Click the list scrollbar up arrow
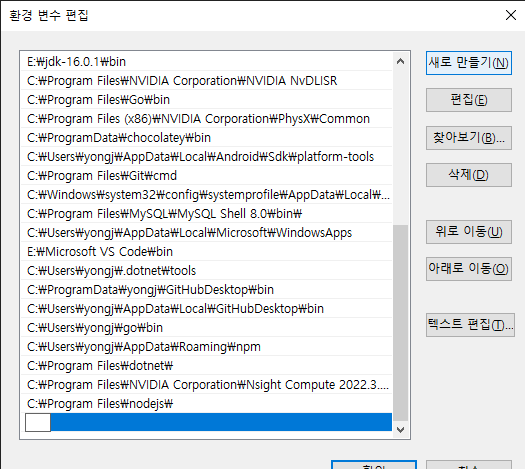This screenshot has width=525, height=469. pyautogui.click(x=400, y=61)
